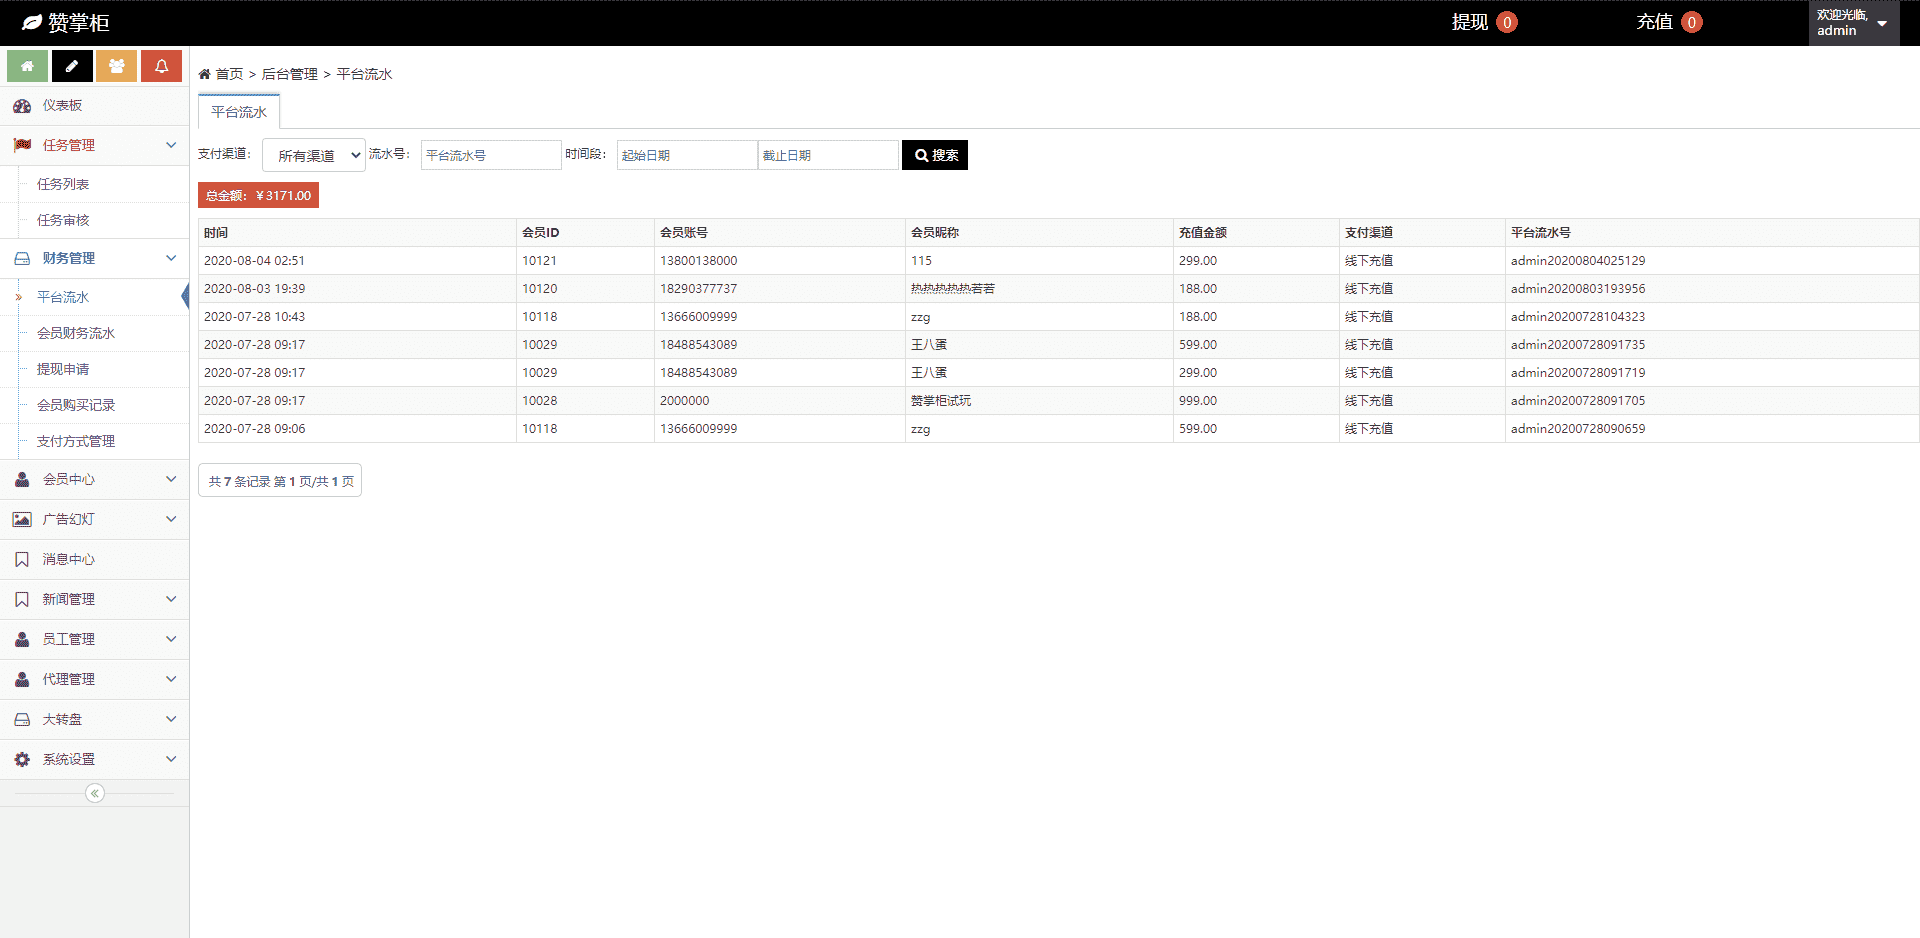This screenshot has width=1920, height=938.
Task: Open 会员财务流水 in sidebar
Action: (x=76, y=333)
